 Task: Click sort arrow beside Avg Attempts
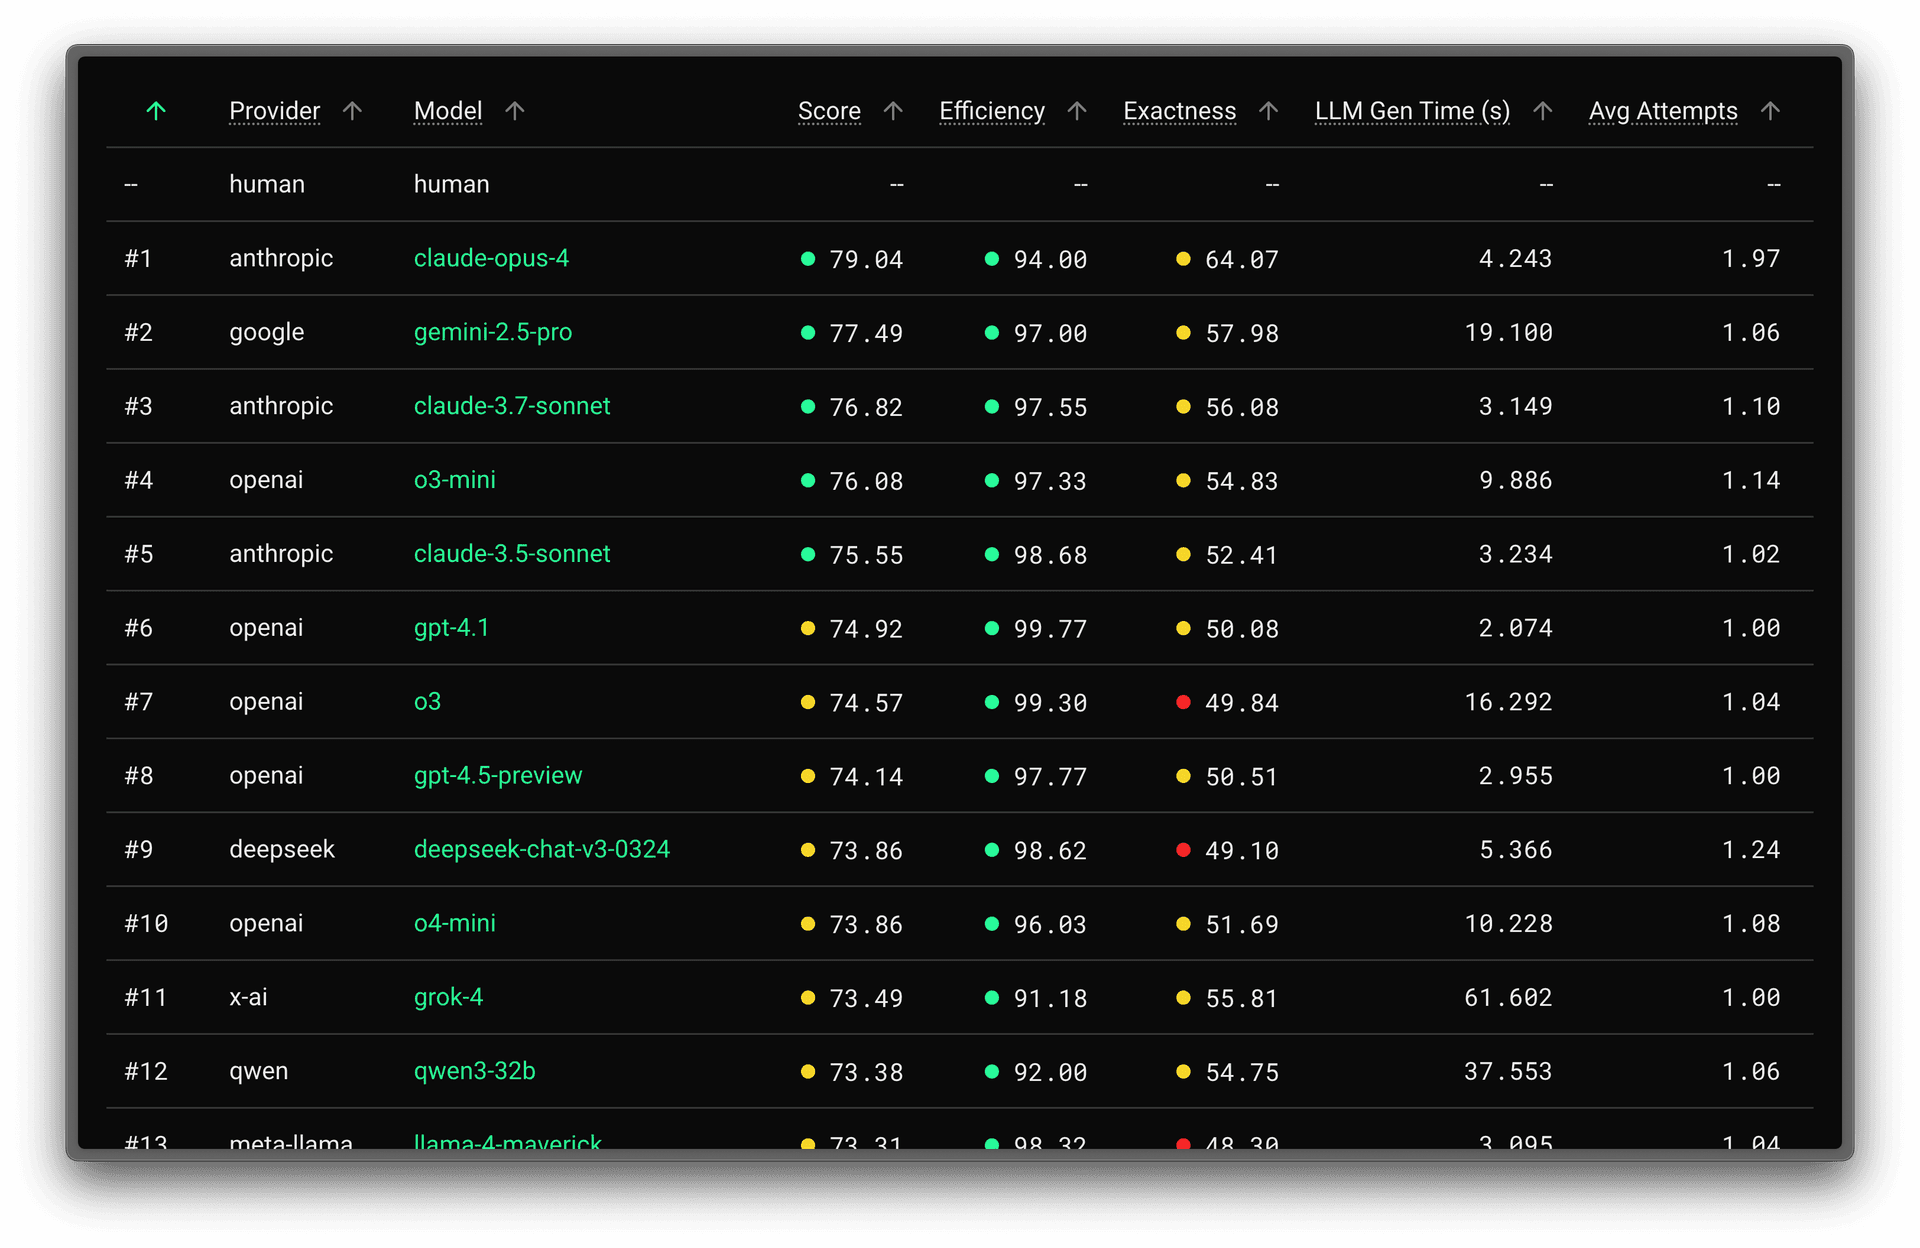(1770, 111)
